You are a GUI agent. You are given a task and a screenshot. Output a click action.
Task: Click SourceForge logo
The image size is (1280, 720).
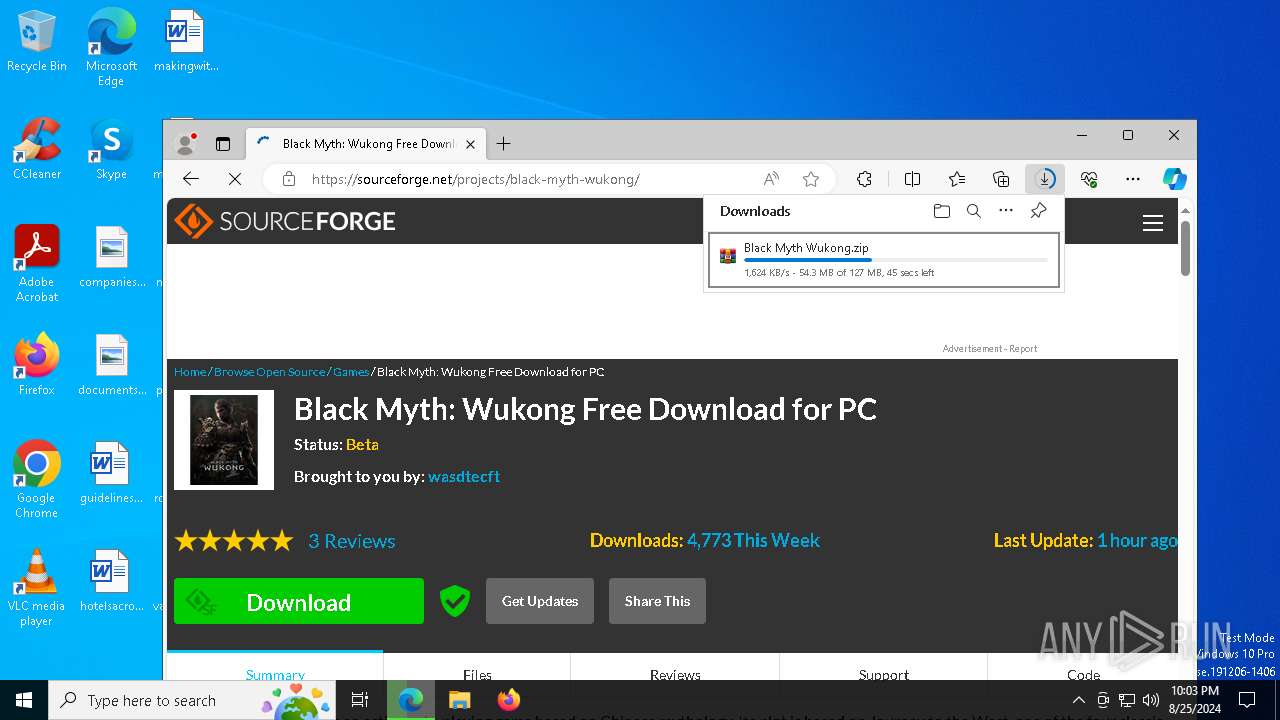[x=286, y=221]
